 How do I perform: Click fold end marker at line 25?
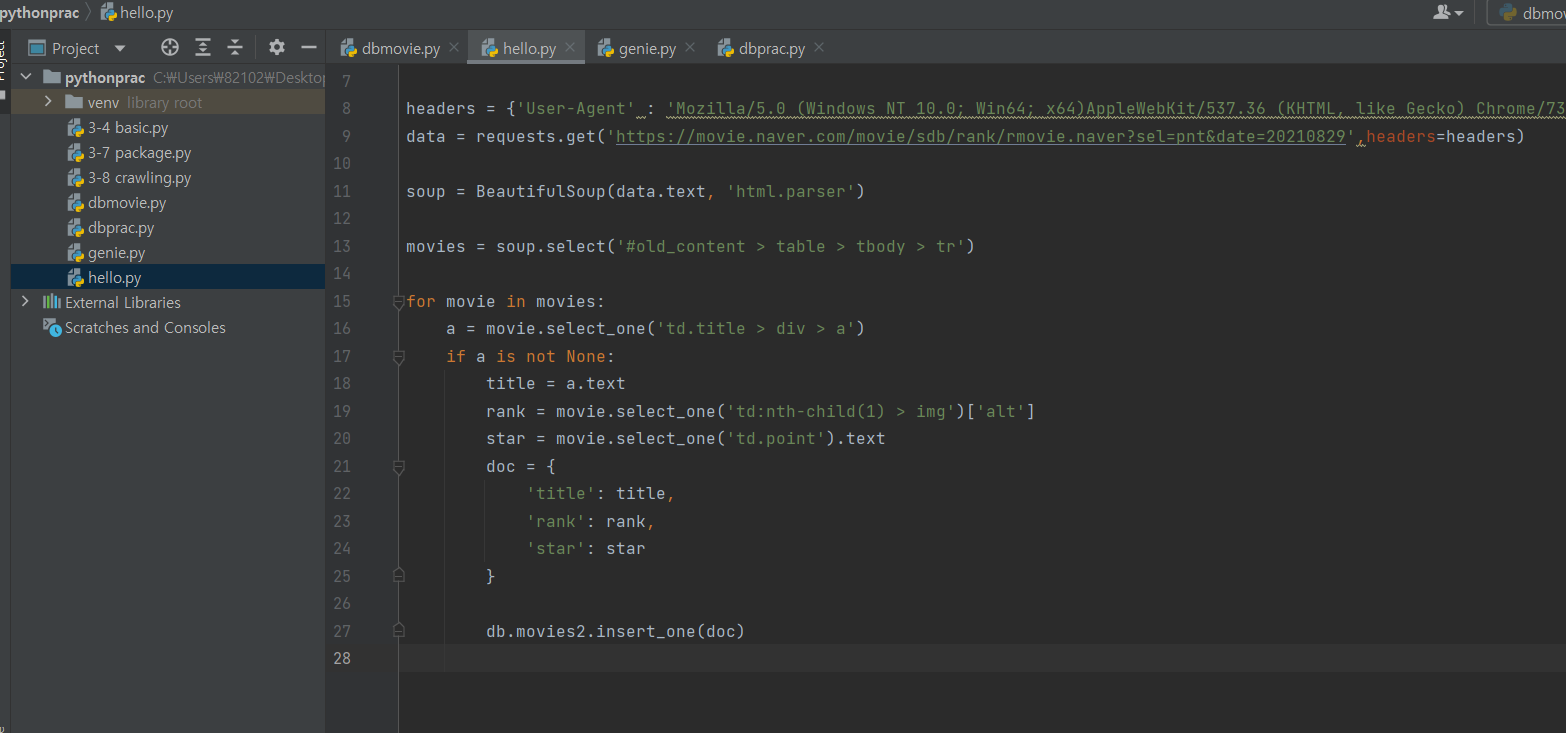click(399, 575)
